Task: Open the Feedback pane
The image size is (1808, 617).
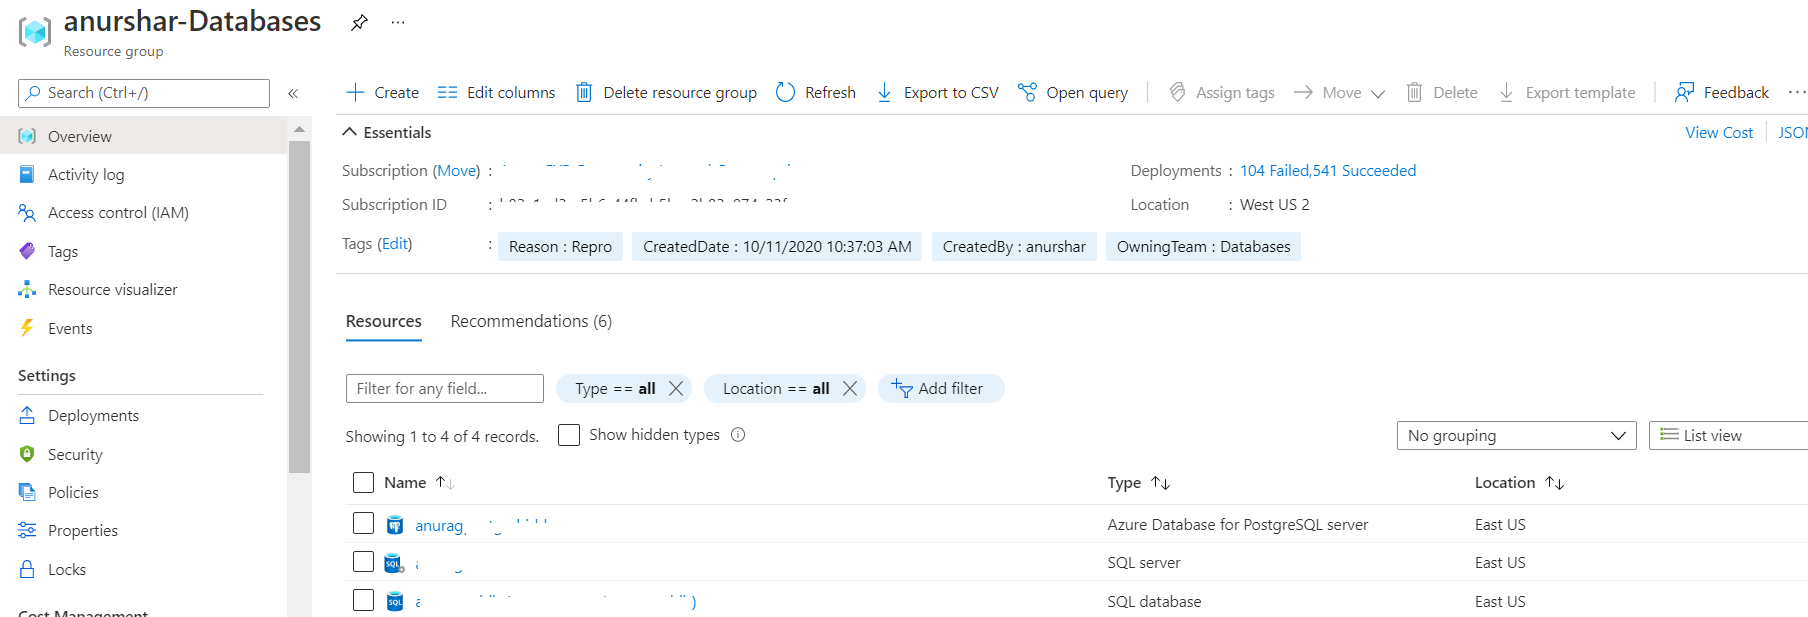Action: (x=1722, y=93)
